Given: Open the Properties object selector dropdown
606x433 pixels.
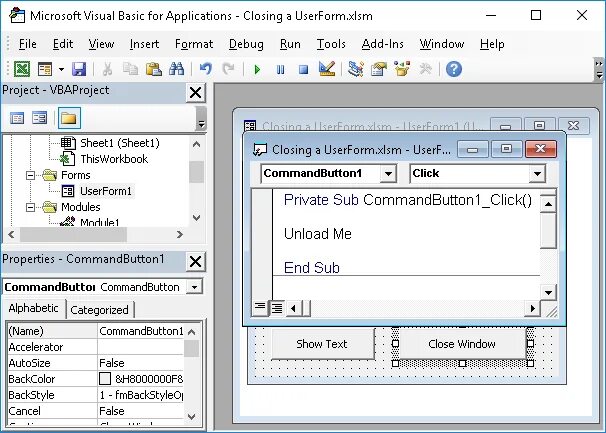Looking at the screenshot, I should click(194, 287).
